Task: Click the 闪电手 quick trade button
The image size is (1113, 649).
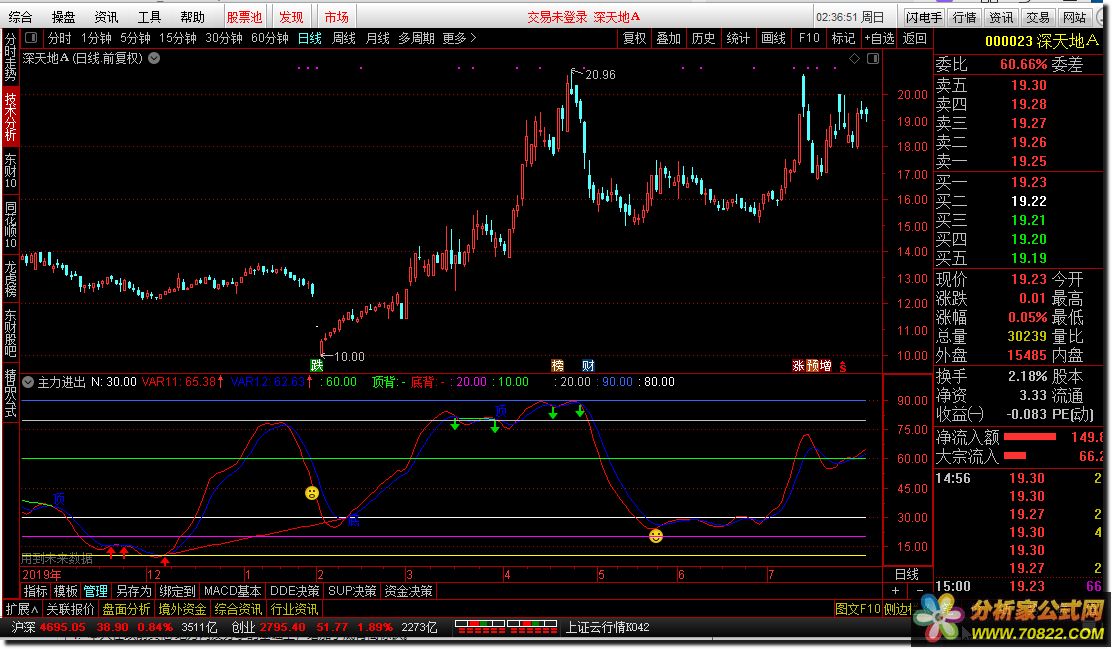Action: point(923,17)
